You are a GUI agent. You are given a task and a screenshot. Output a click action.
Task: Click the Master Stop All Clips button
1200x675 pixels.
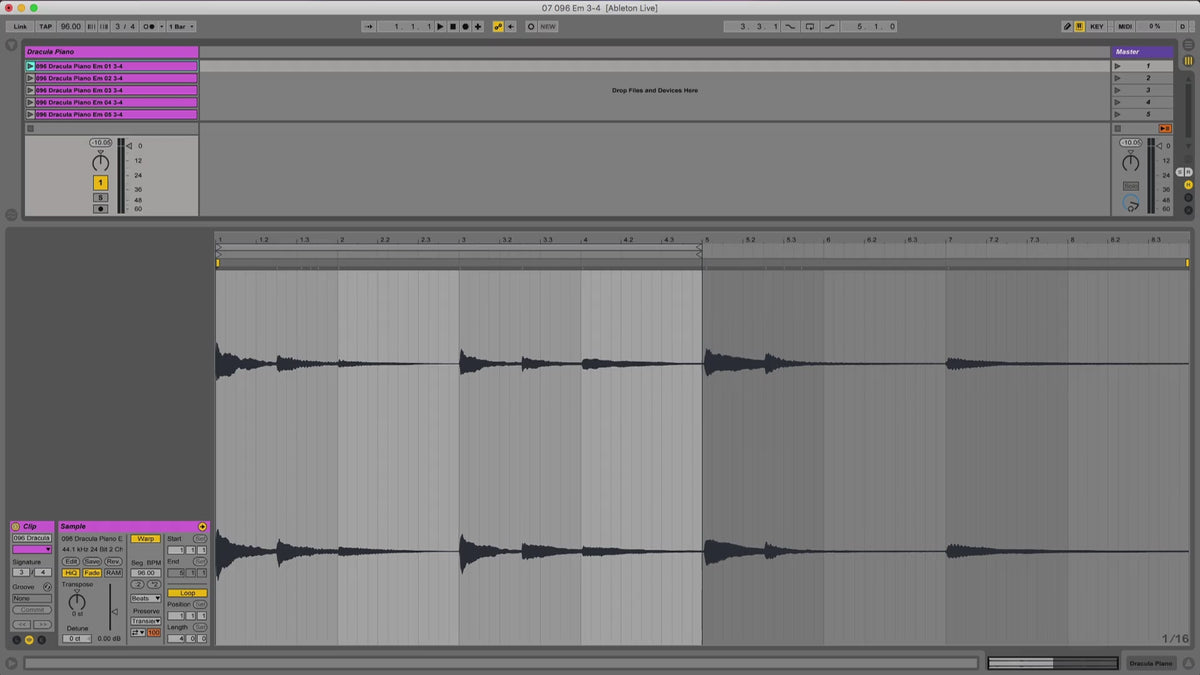1165,128
